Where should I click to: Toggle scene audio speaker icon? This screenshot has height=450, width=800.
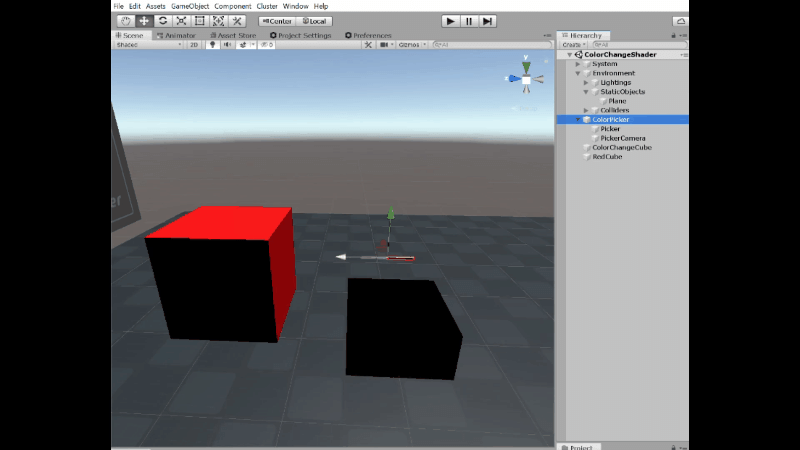pyautogui.click(x=228, y=45)
